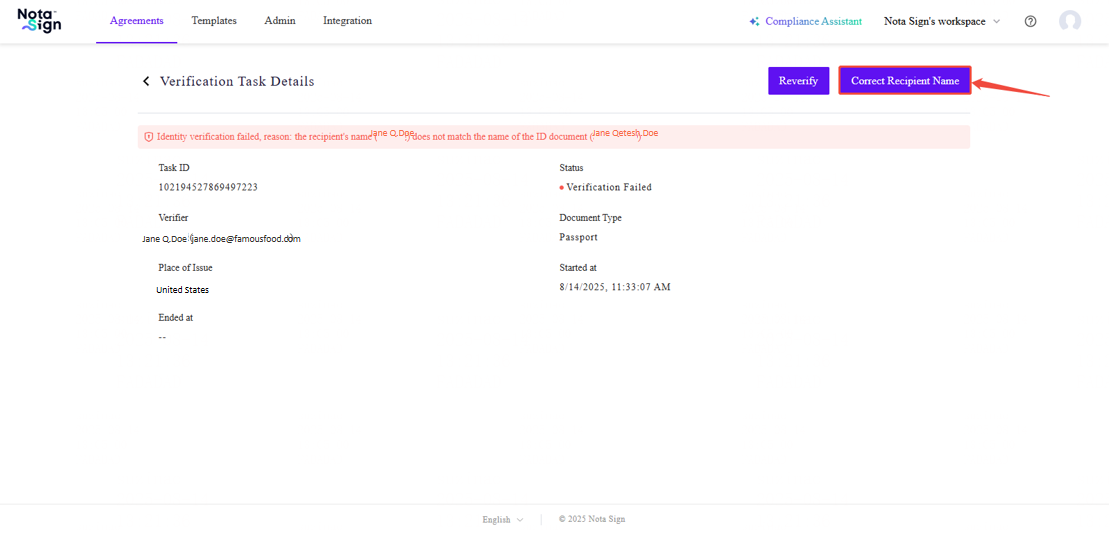Click the © 2025 Nota Sign footer text
1109x535 pixels.
592,520
